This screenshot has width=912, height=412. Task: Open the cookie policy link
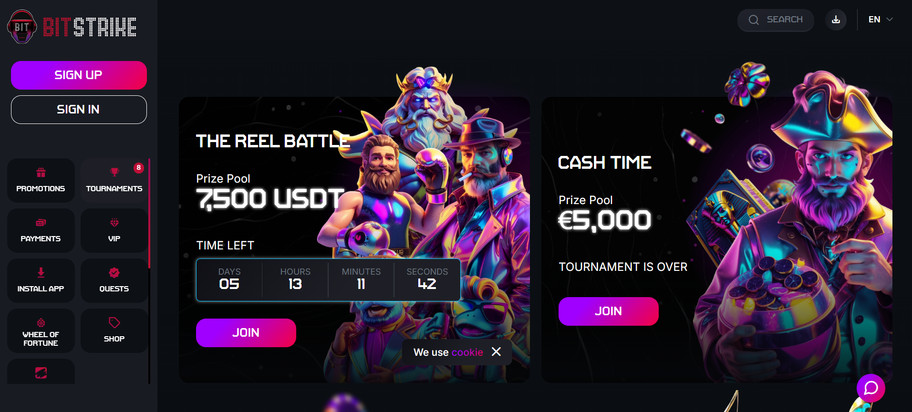(467, 352)
